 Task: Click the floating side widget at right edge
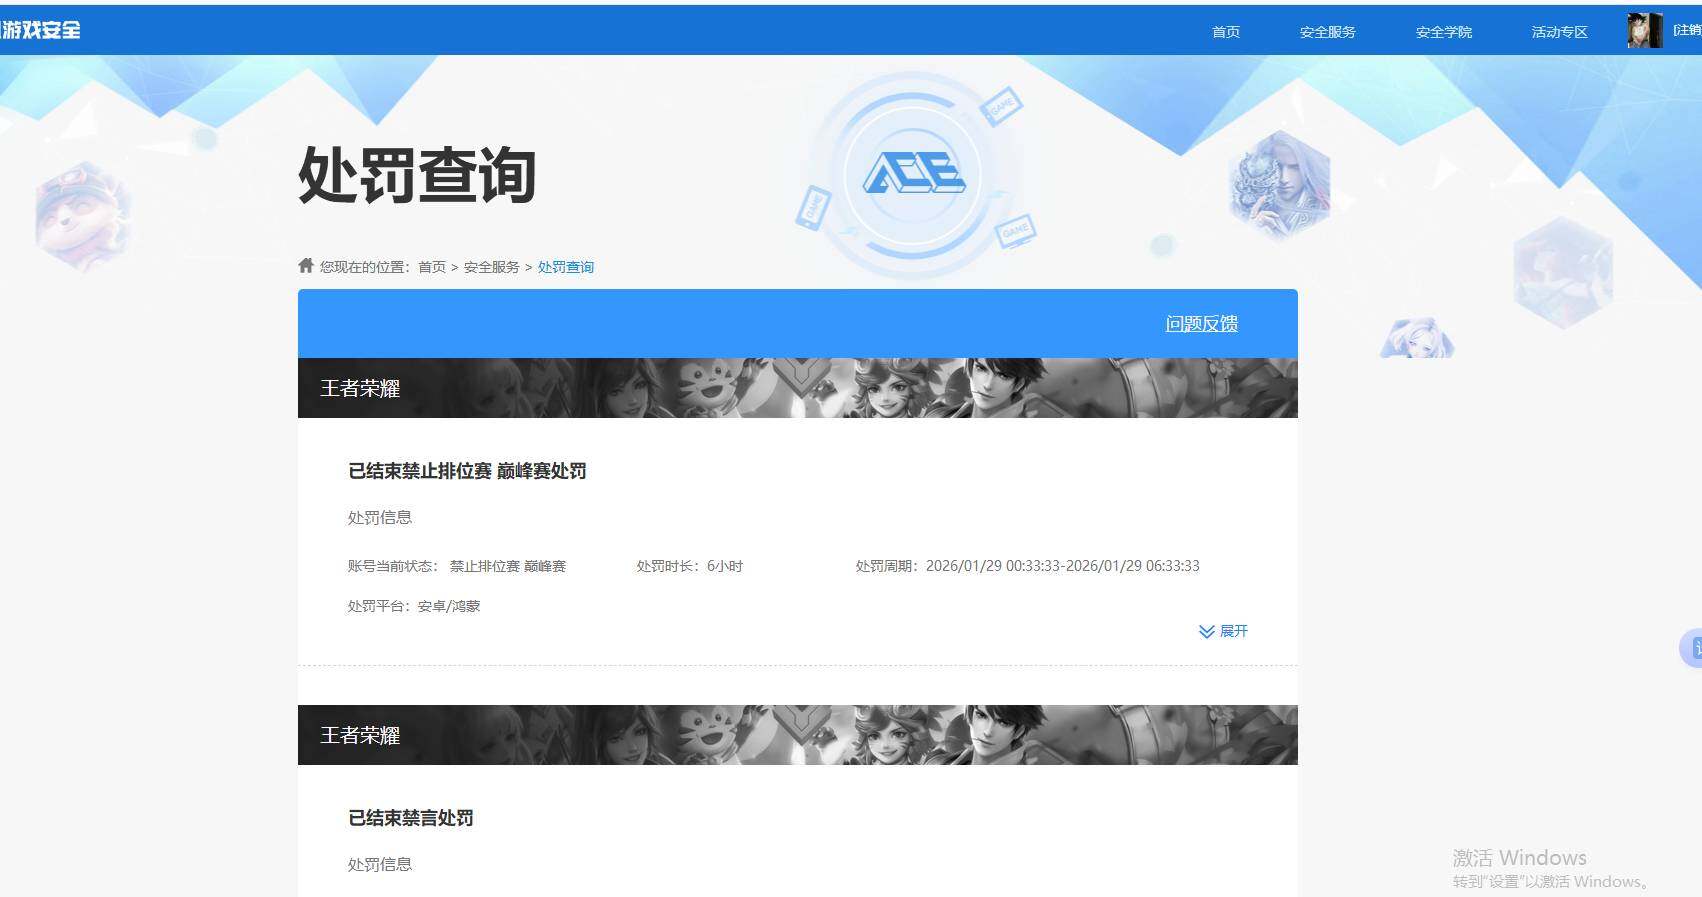[x=1691, y=648]
